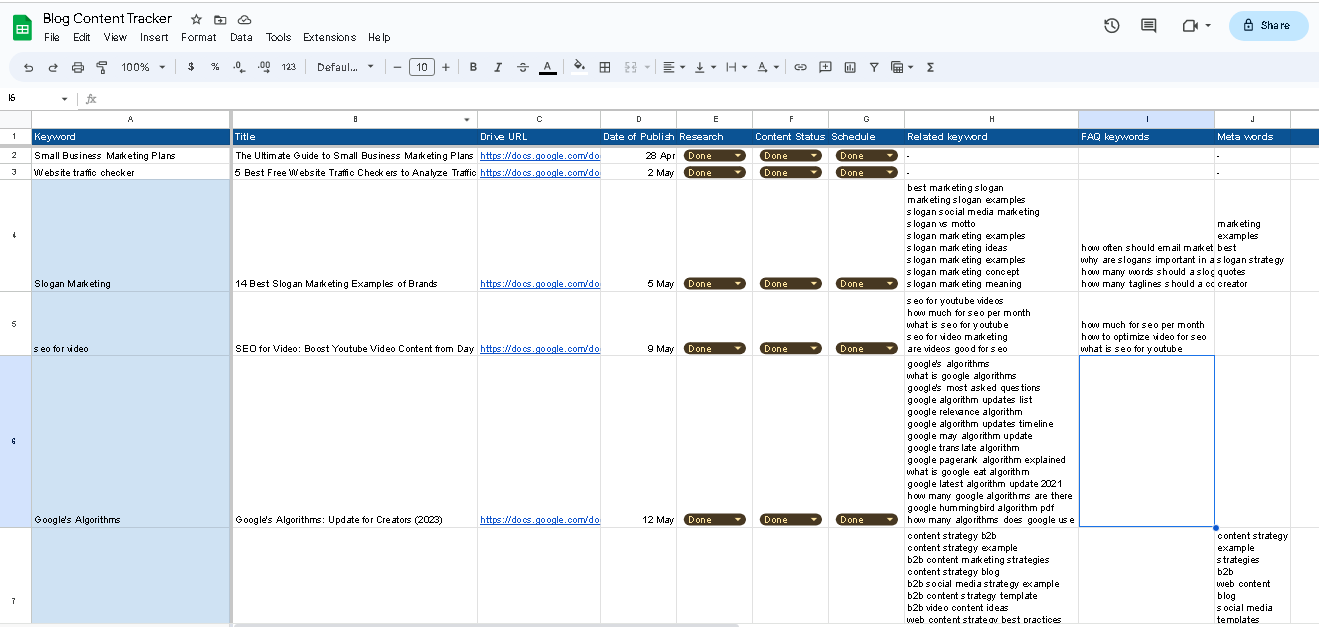Click the Share button

tap(1268, 25)
